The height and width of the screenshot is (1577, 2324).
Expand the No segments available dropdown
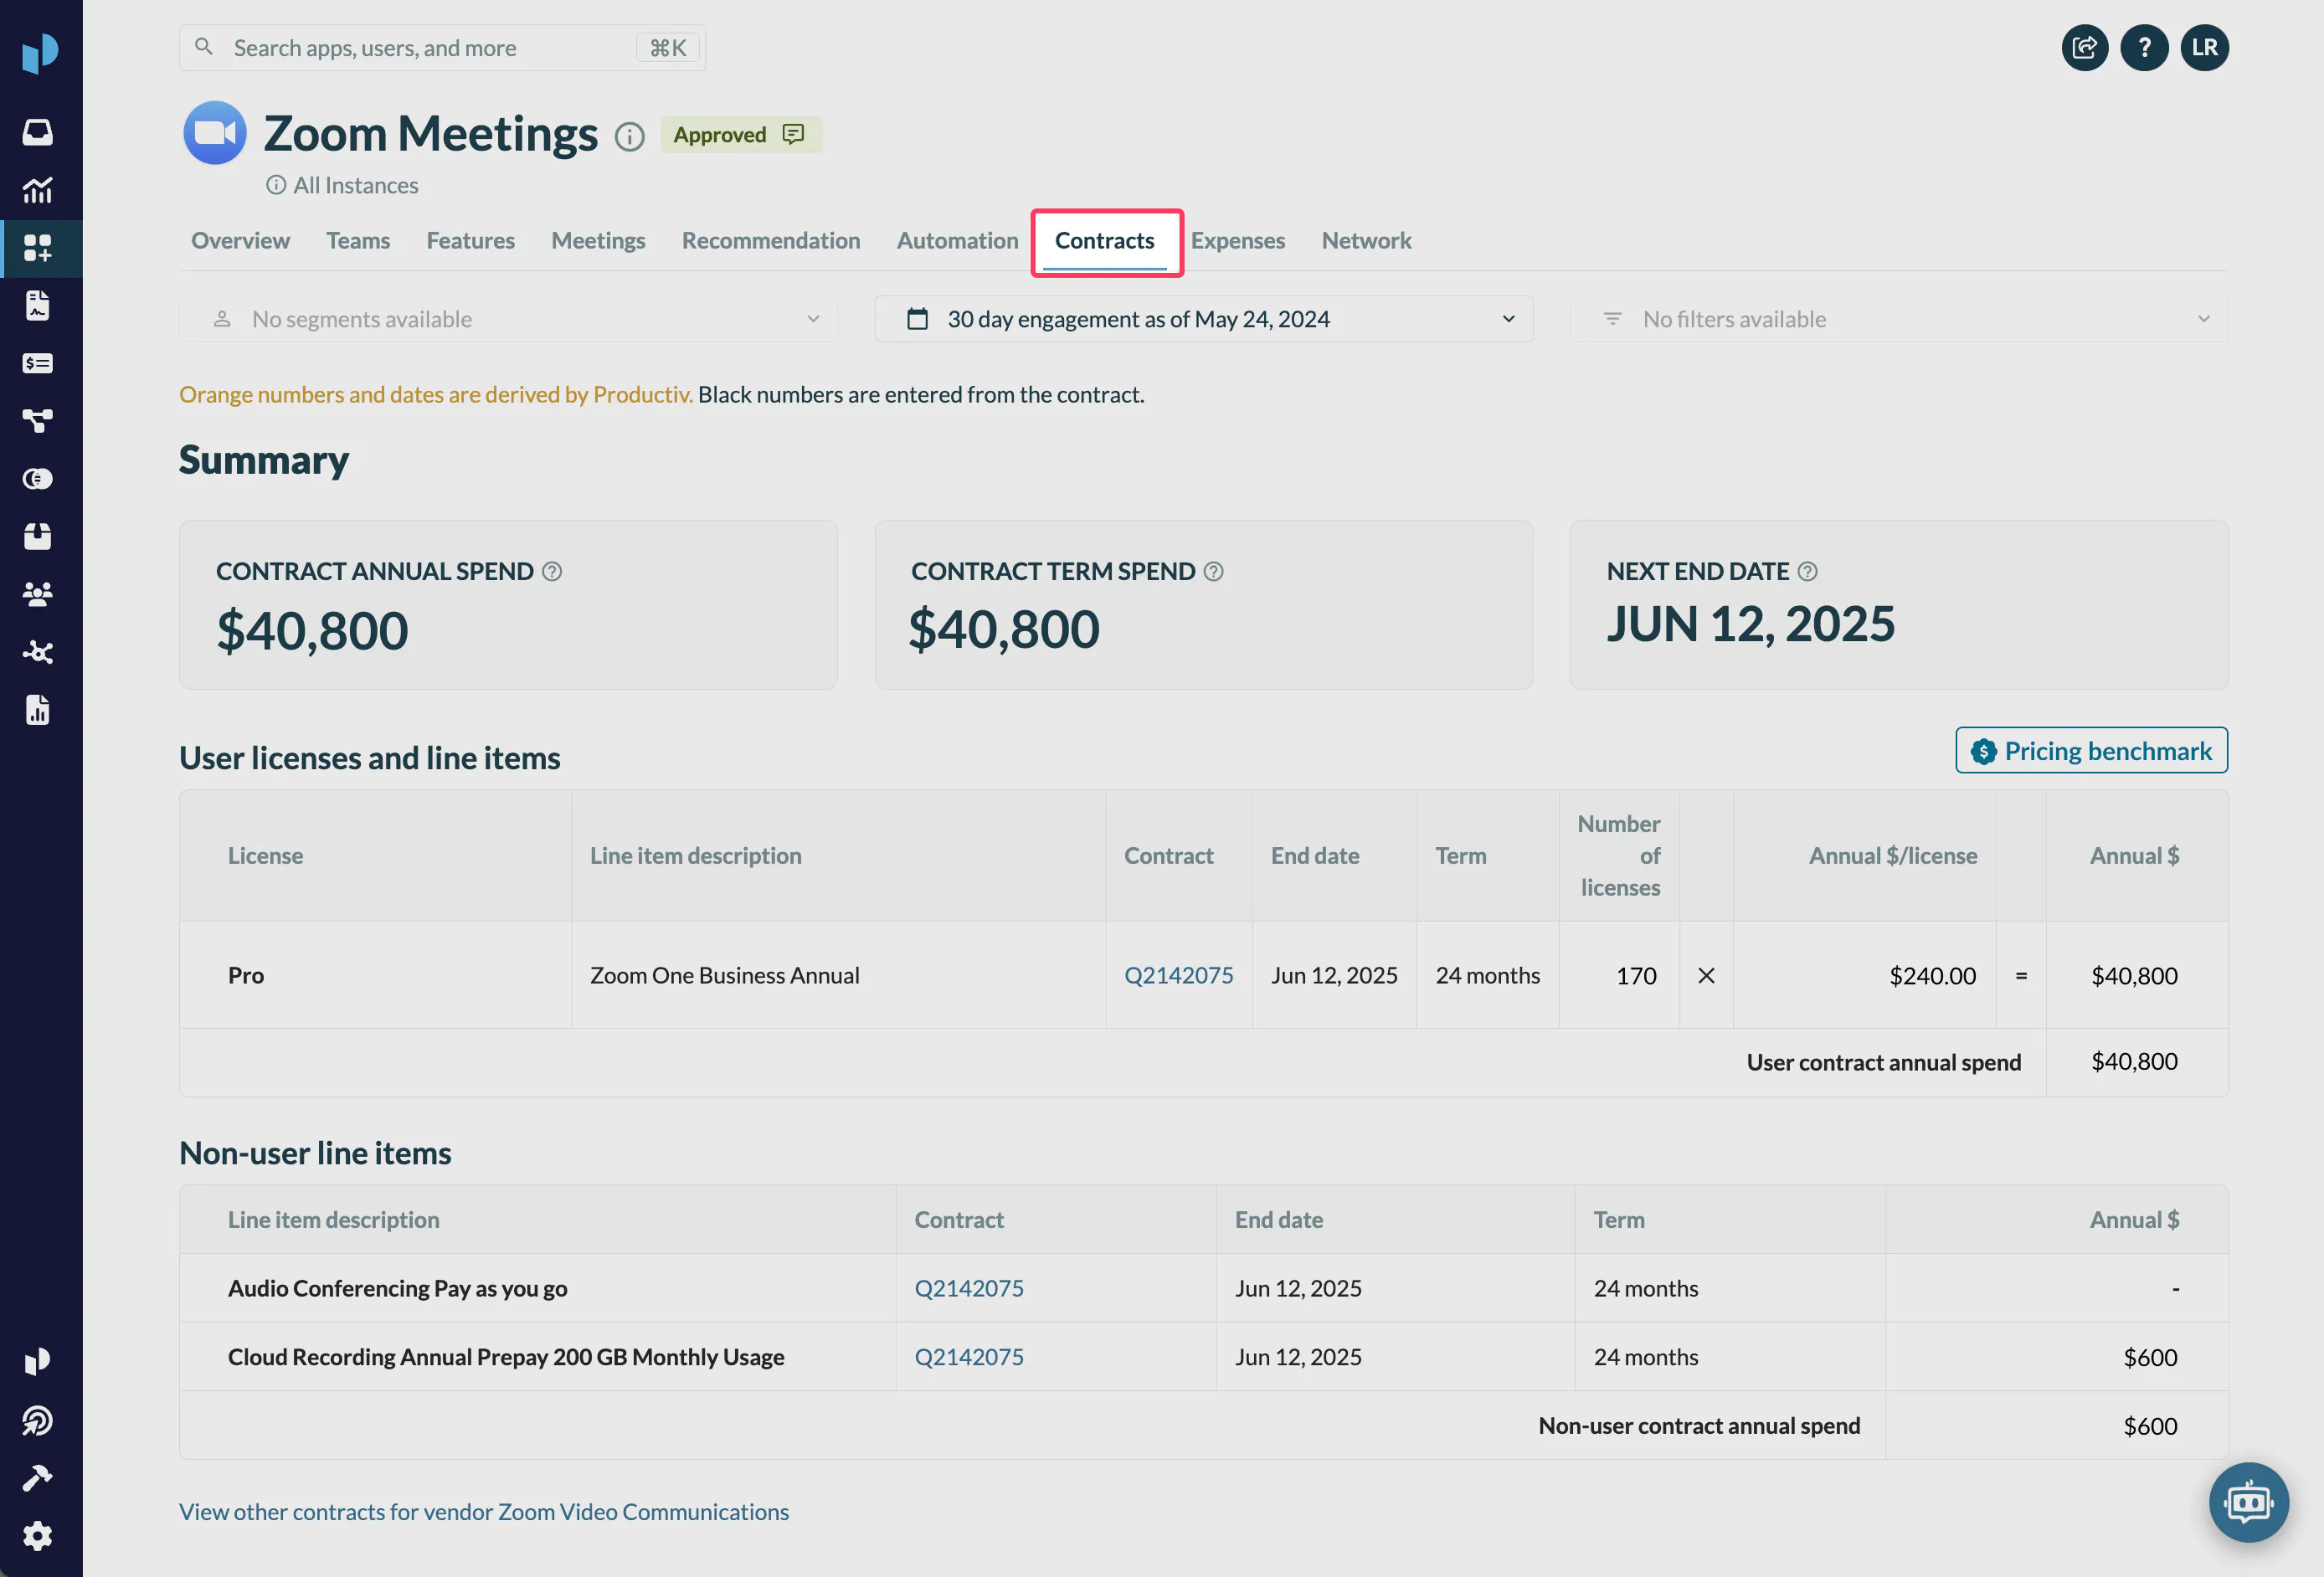pos(508,319)
